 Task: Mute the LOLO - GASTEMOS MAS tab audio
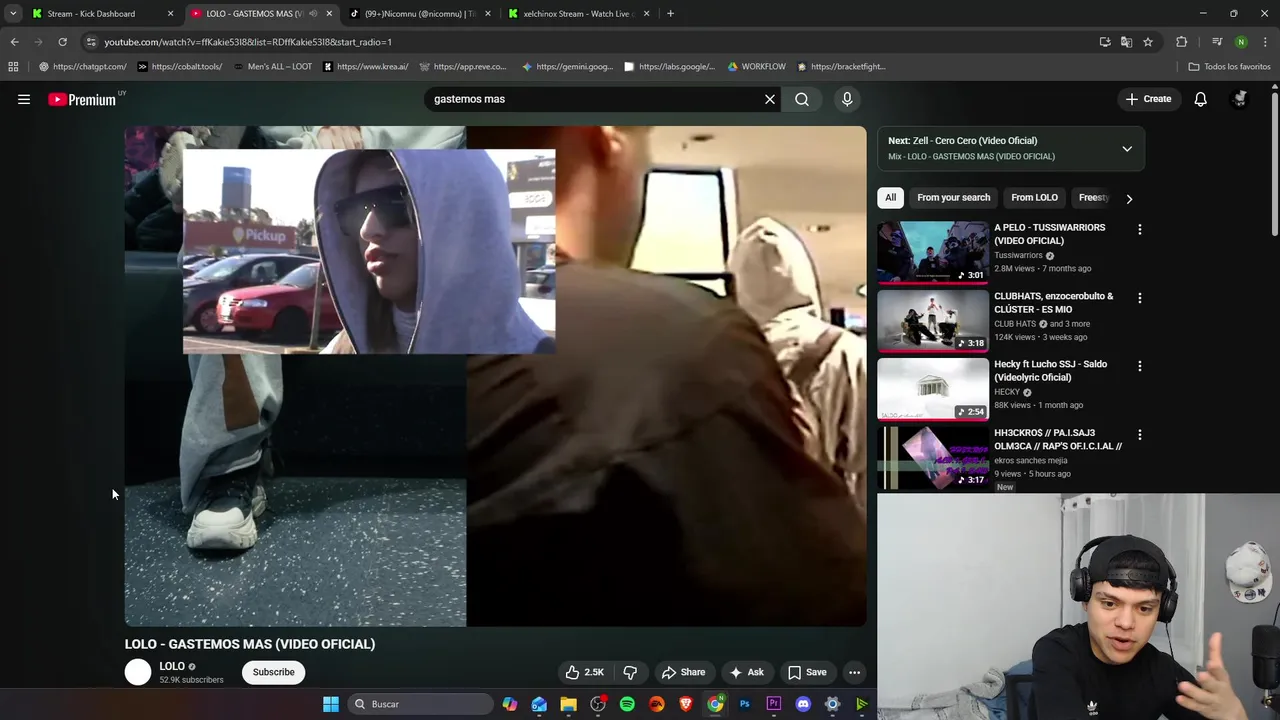[x=313, y=14]
